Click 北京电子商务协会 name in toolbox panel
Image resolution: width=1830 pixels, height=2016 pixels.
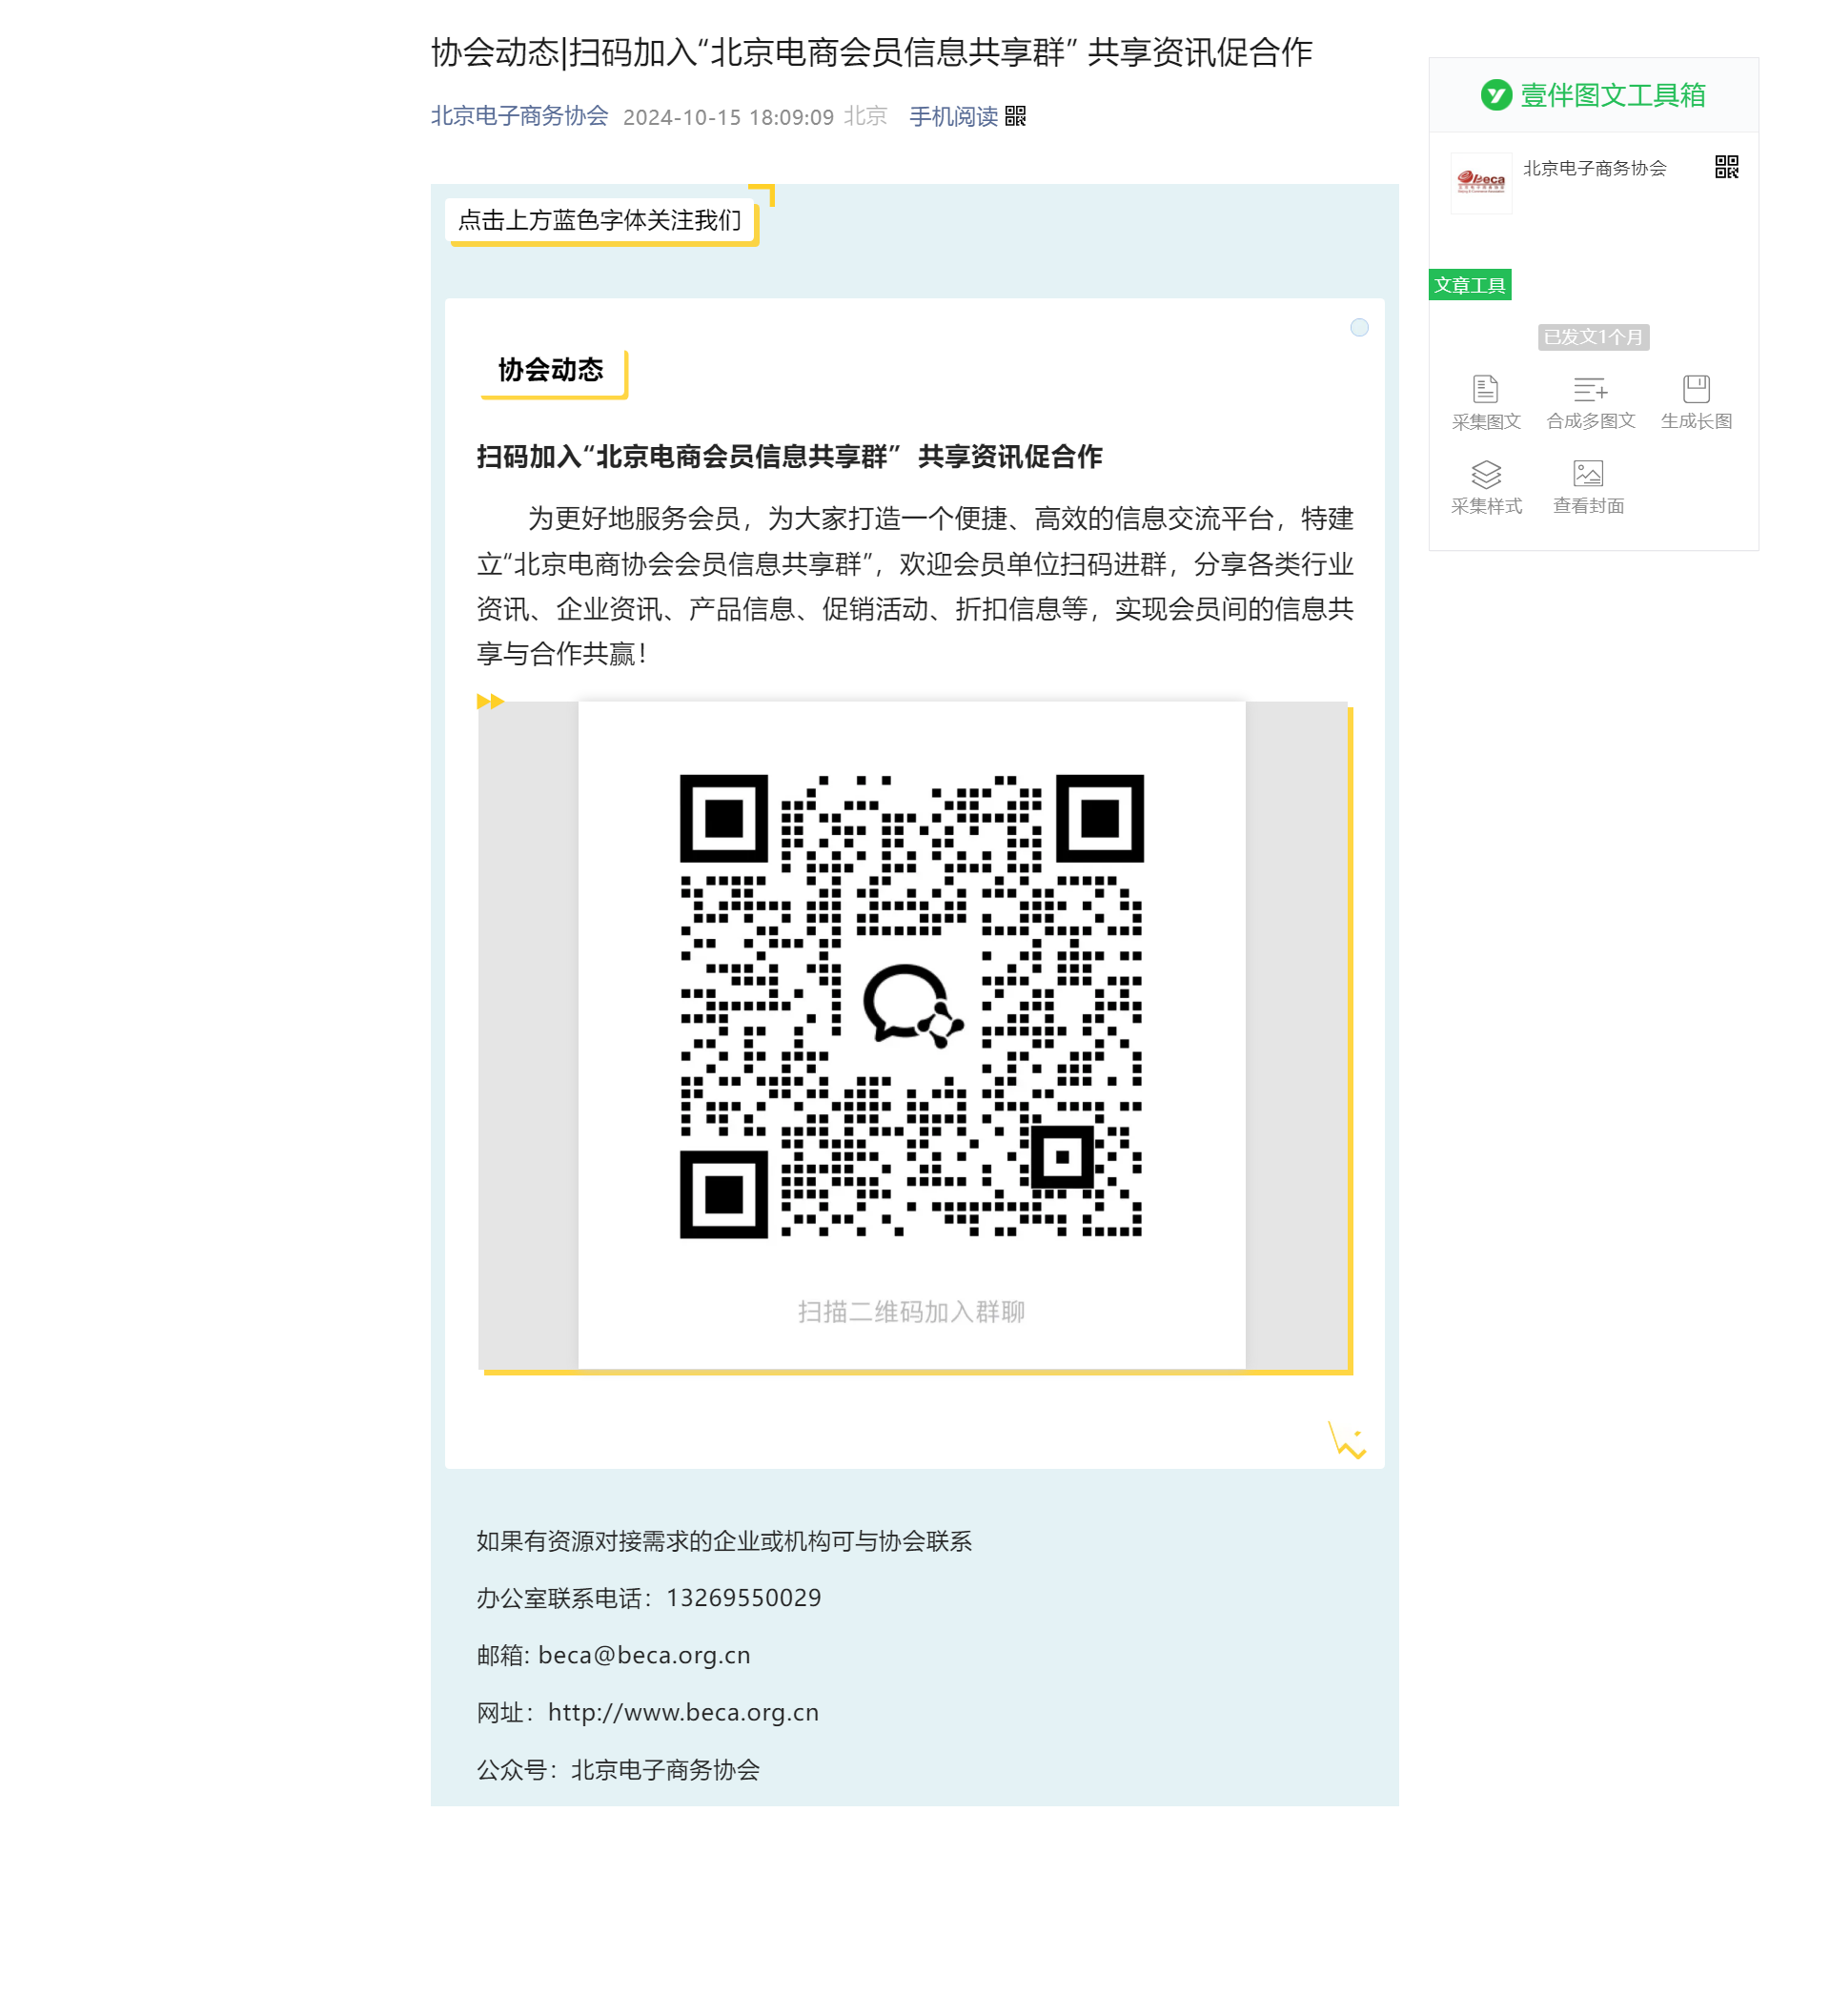click(1594, 168)
